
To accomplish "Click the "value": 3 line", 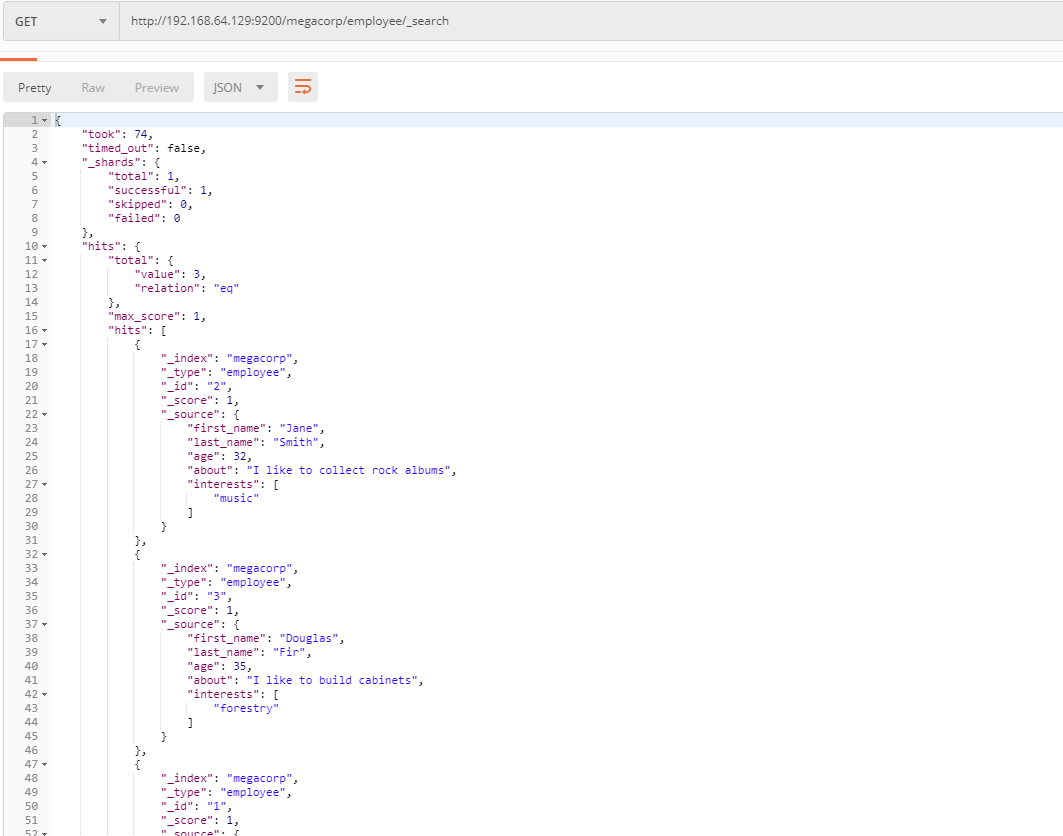I will 170,274.
